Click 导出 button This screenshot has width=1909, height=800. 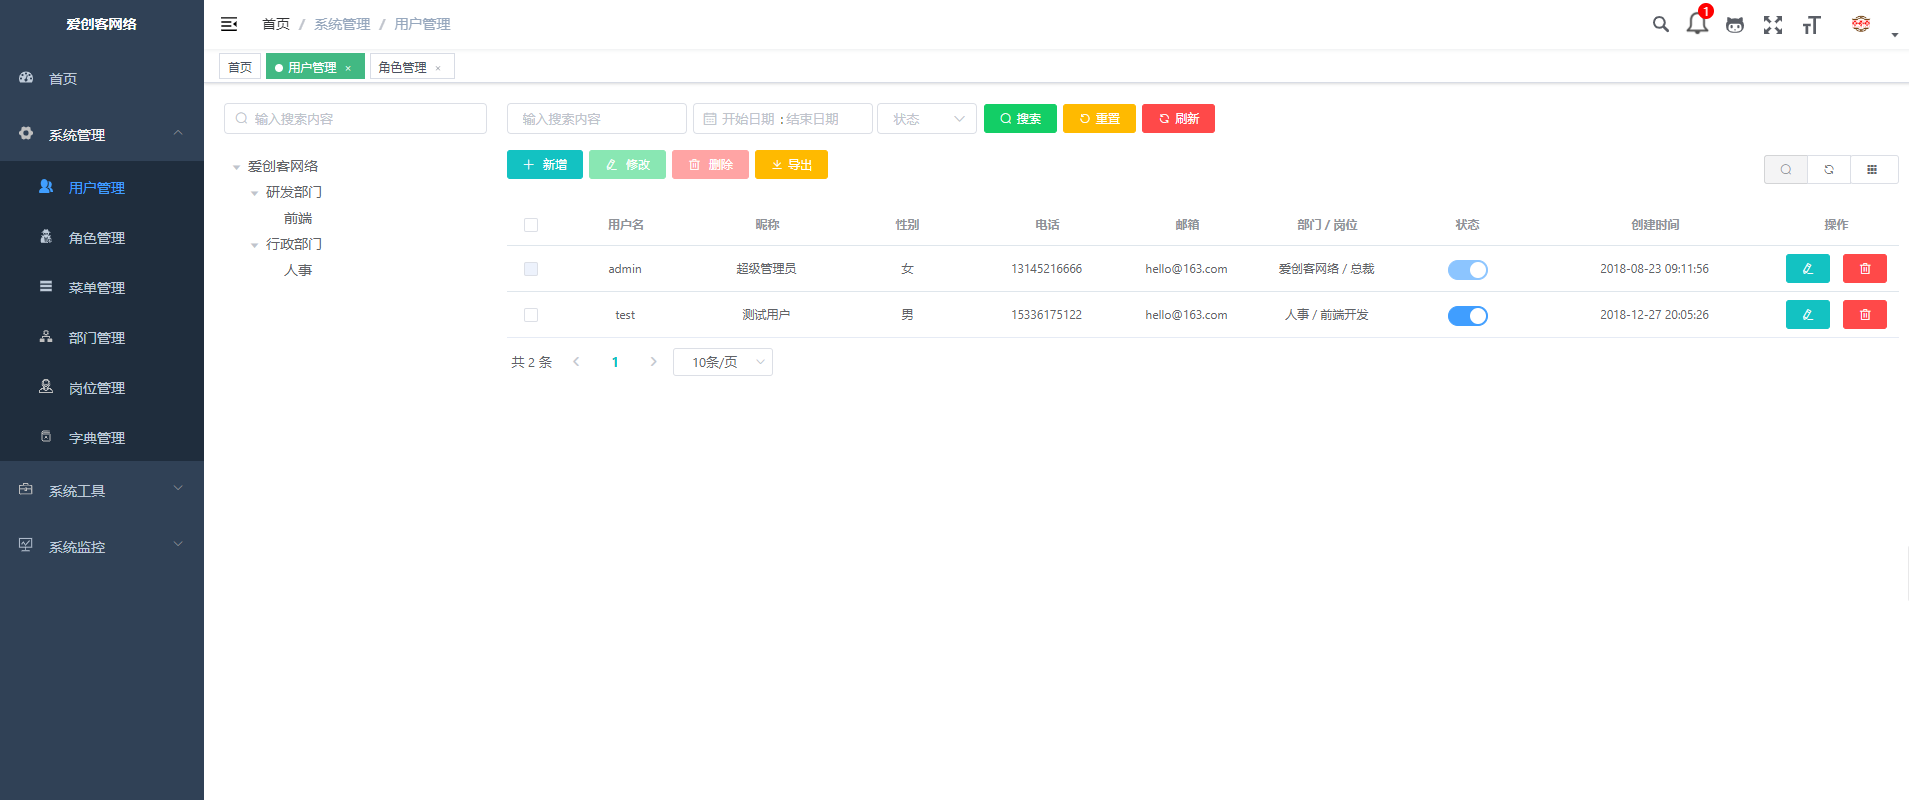(x=791, y=165)
